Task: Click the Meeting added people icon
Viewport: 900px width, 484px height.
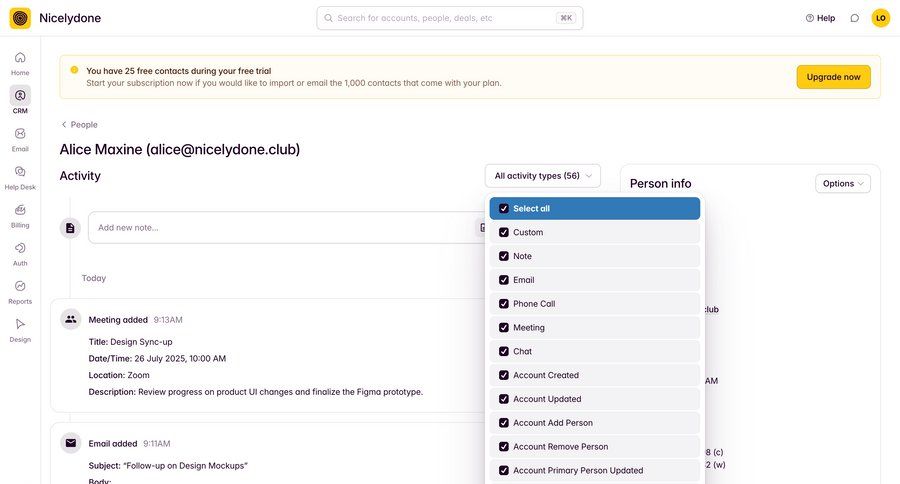Action: pos(71,319)
